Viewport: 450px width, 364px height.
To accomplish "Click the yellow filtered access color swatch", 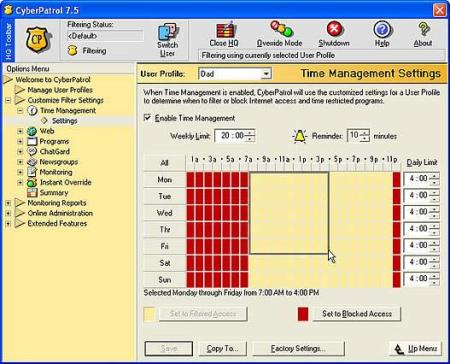I will (x=150, y=314).
